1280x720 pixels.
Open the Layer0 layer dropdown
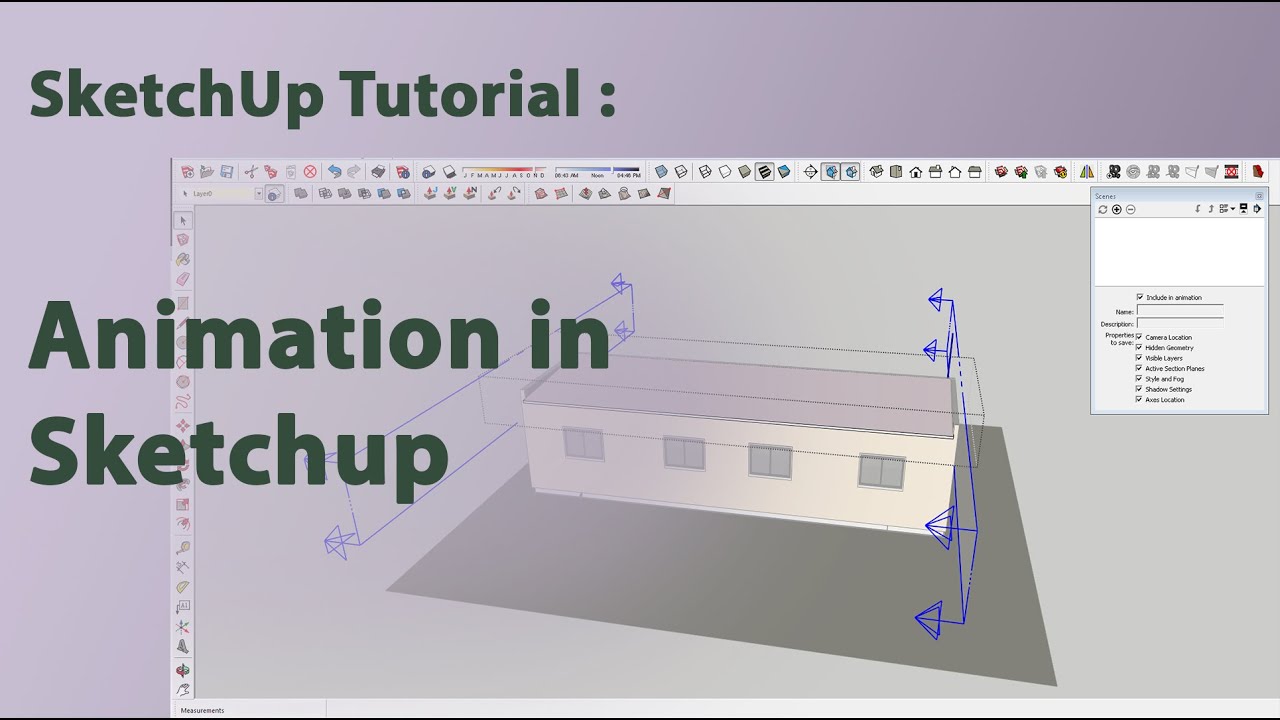pos(259,194)
